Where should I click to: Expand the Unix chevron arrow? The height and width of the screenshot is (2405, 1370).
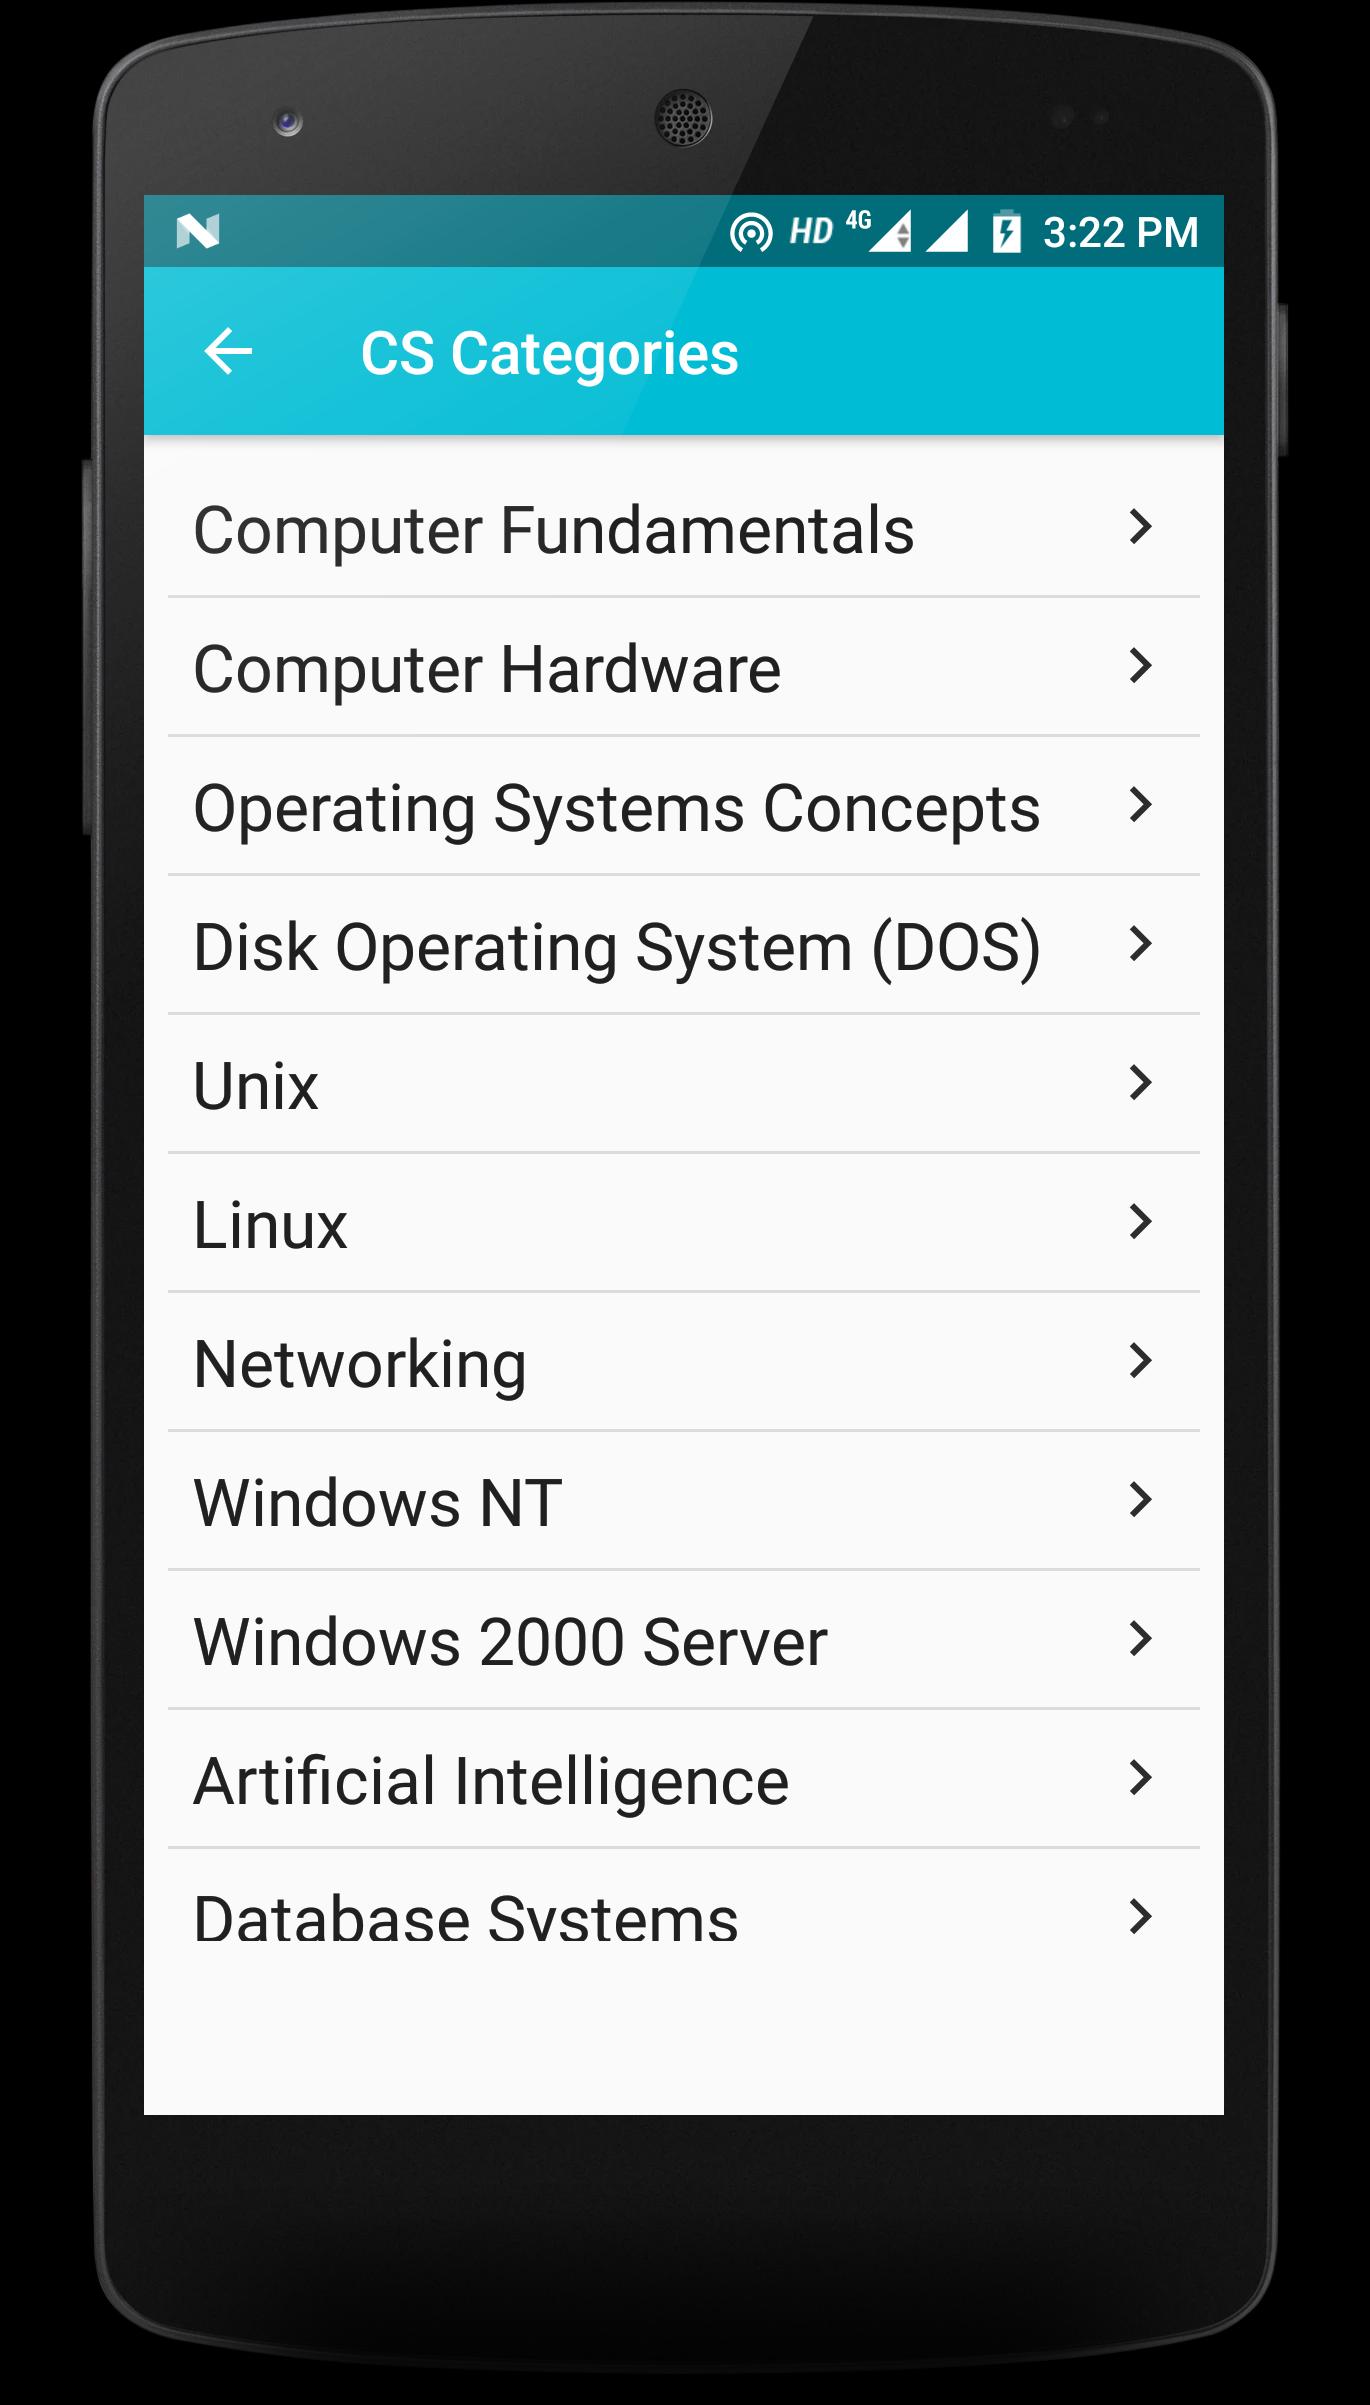(1139, 1083)
